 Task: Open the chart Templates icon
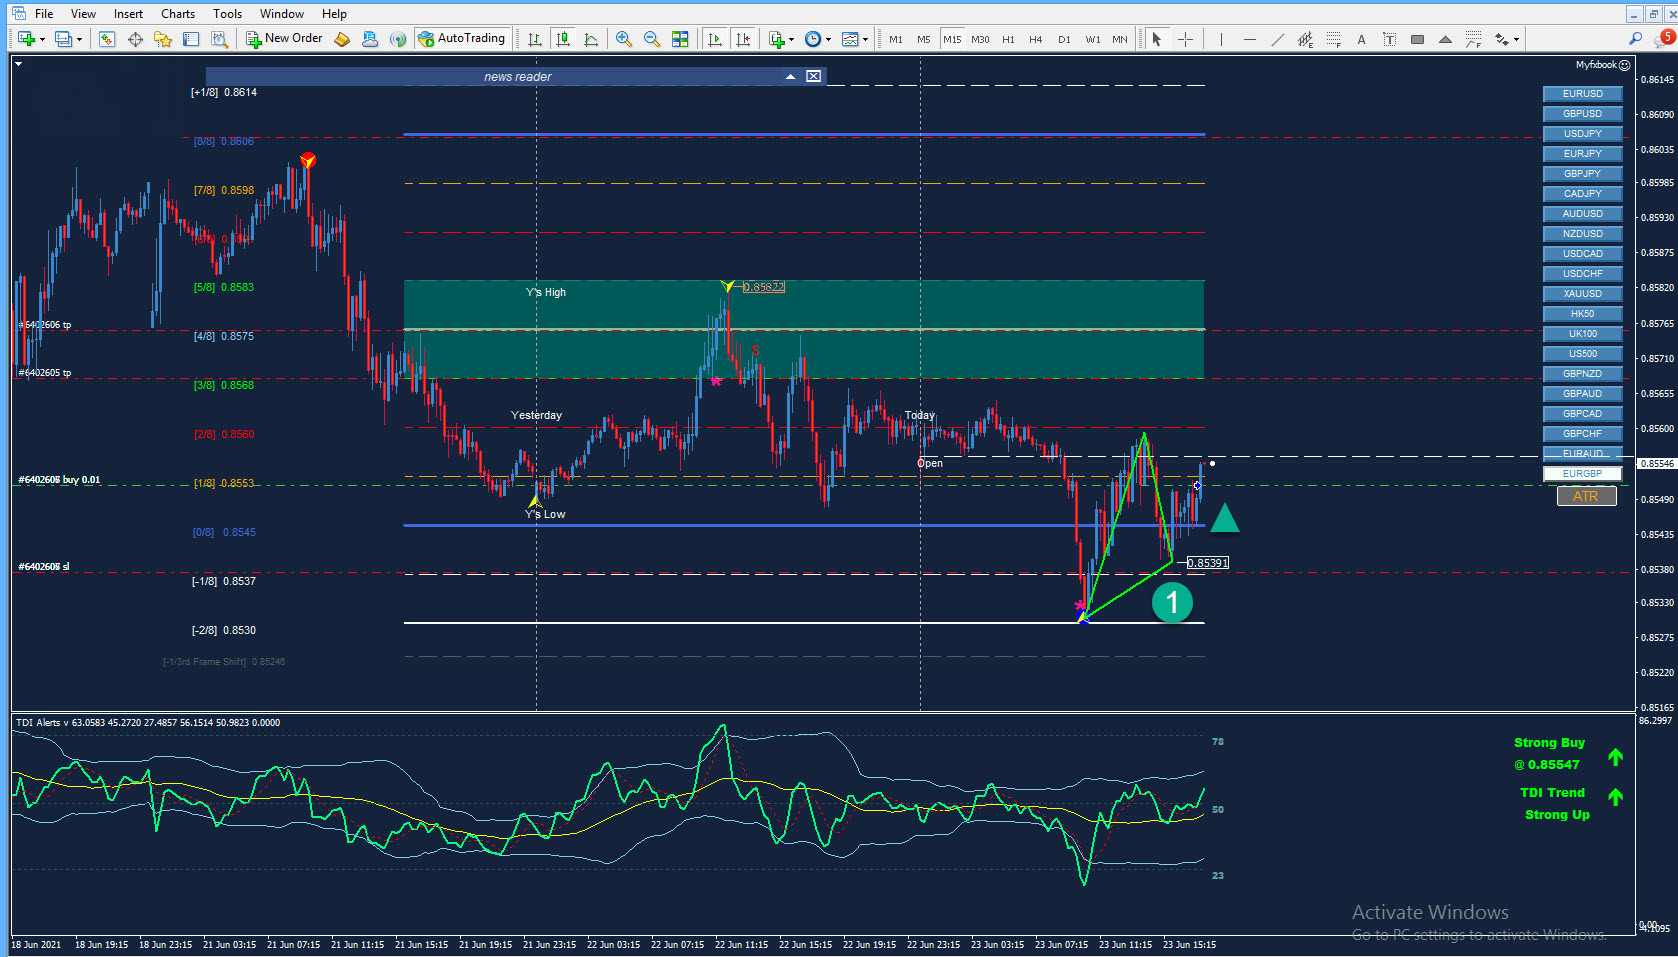click(x=850, y=39)
